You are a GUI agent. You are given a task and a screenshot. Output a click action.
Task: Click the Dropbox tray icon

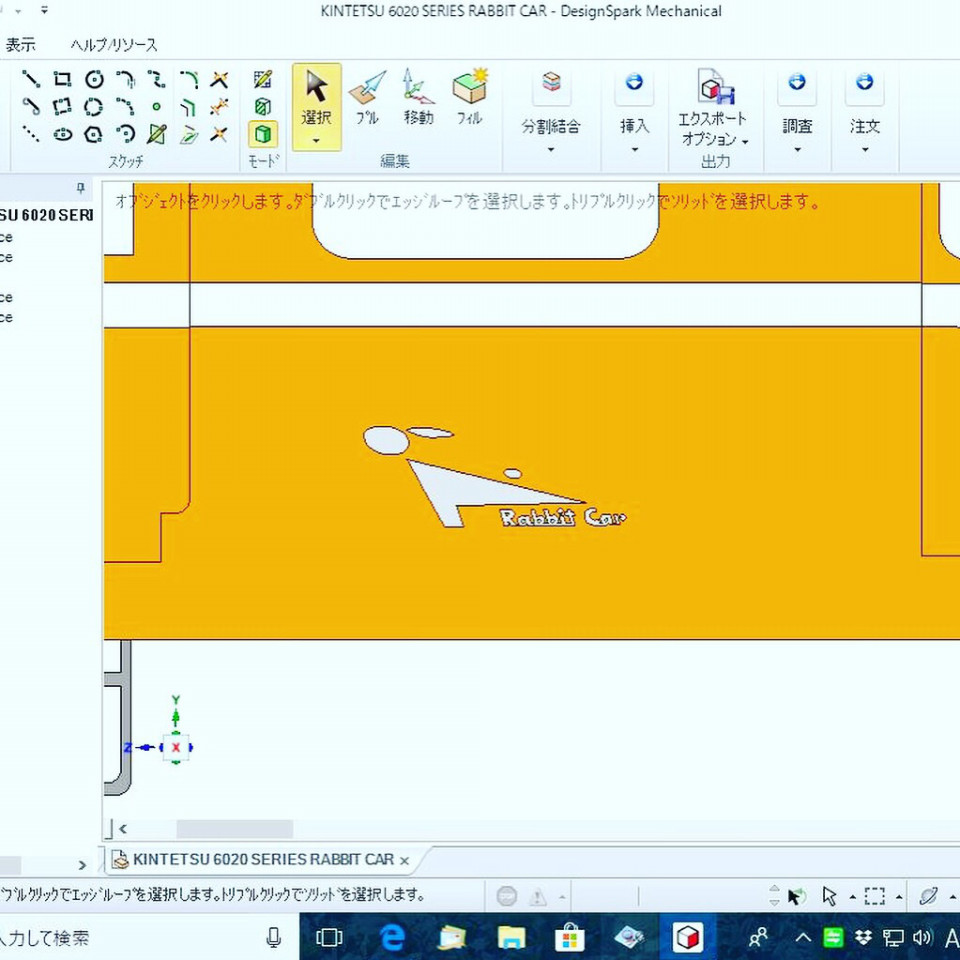click(x=863, y=937)
